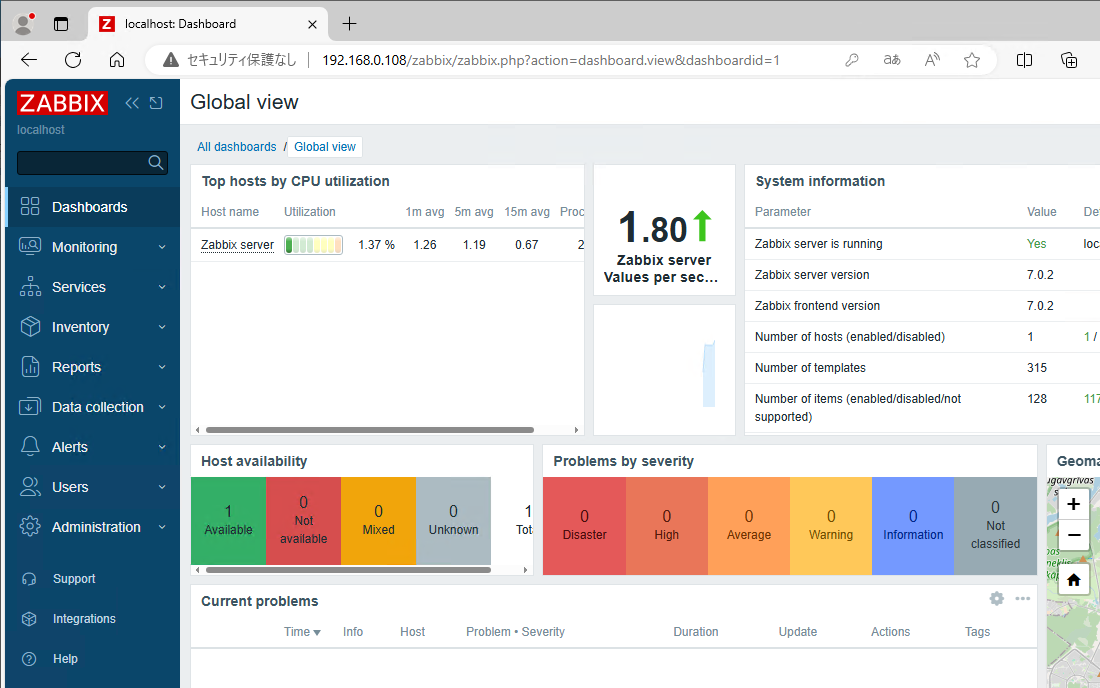Open the All dashboards link
The width and height of the screenshot is (1100, 688).
click(236, 146)
